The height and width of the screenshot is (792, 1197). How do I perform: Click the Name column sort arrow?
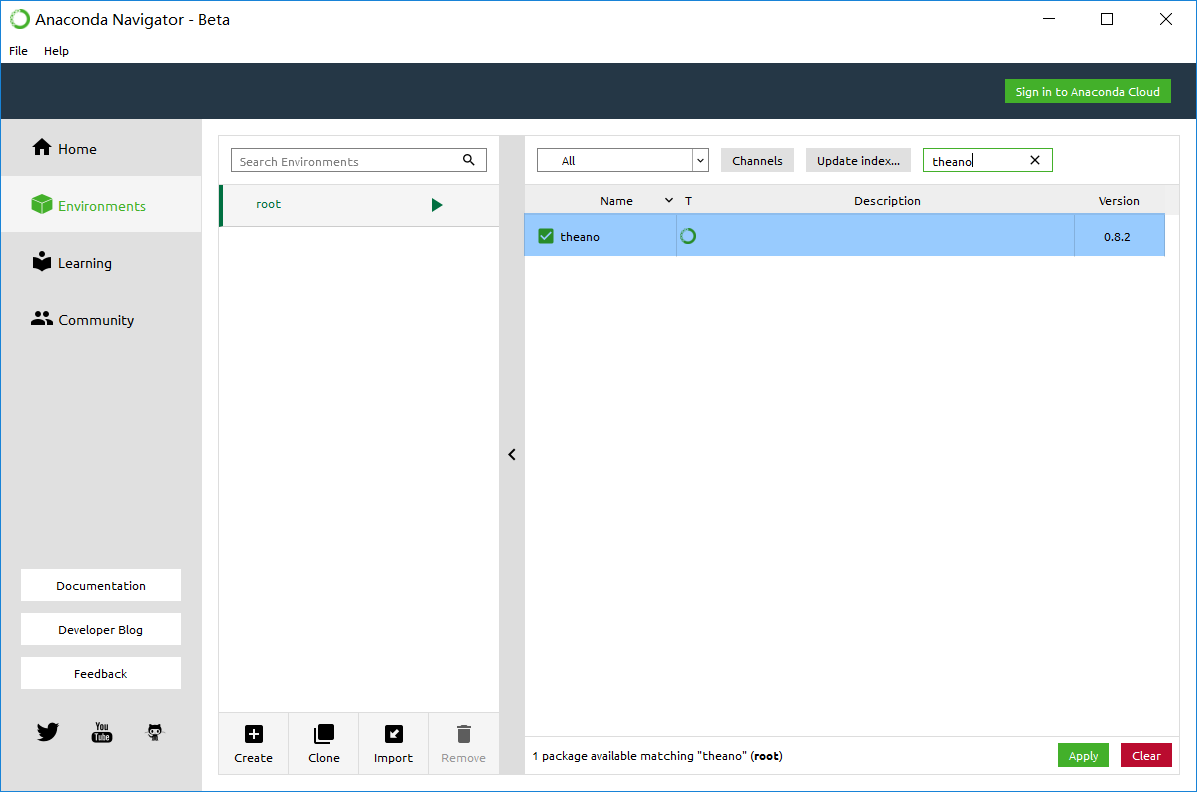669,200
